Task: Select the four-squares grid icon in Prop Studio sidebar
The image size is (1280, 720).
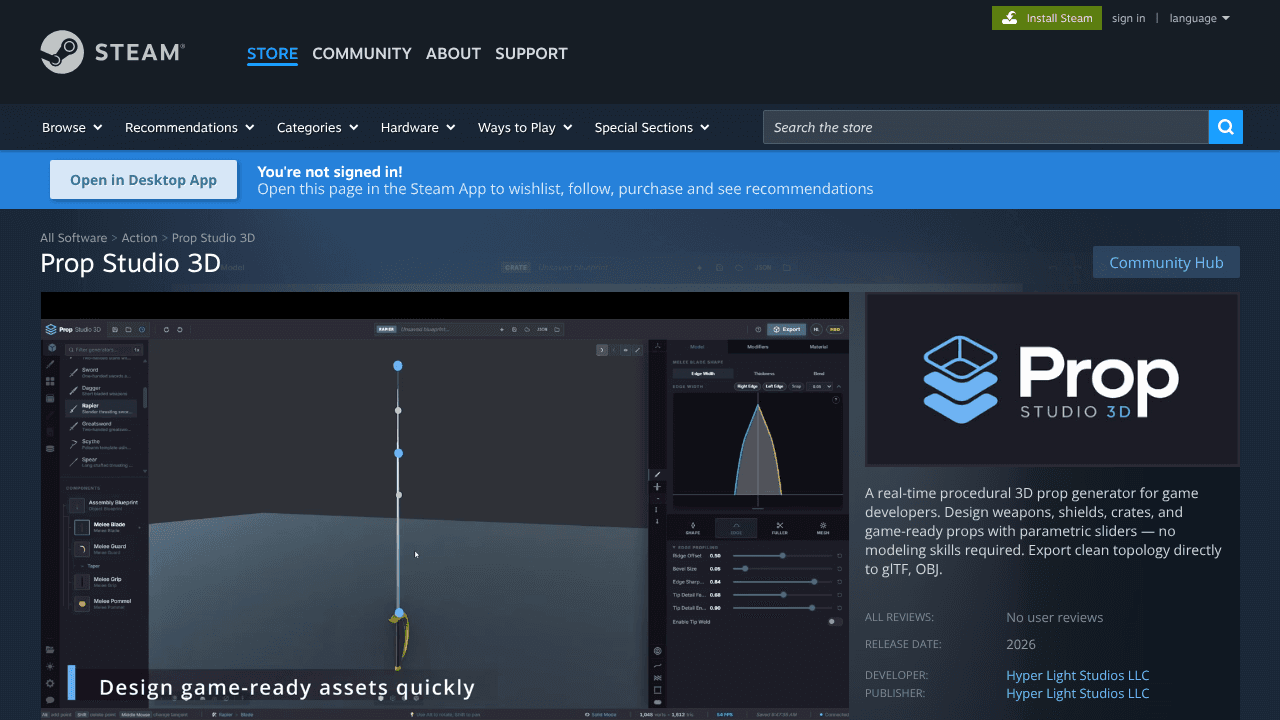Action: click(x=50, y=381)
